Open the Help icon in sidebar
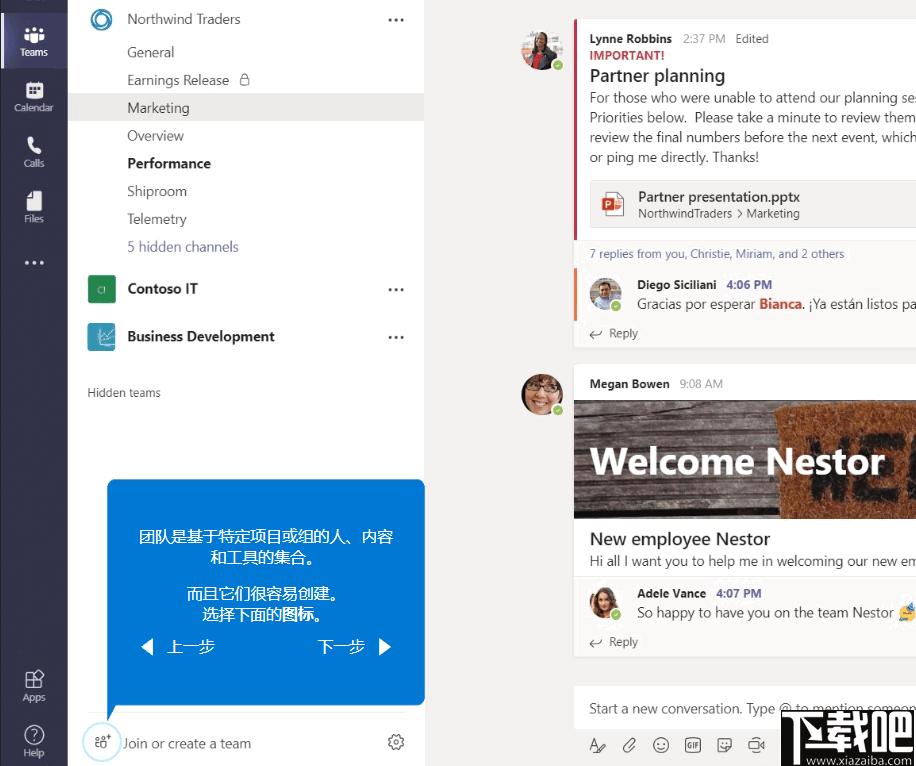Screen dimensions: 916x766 (x=34, y=741)
